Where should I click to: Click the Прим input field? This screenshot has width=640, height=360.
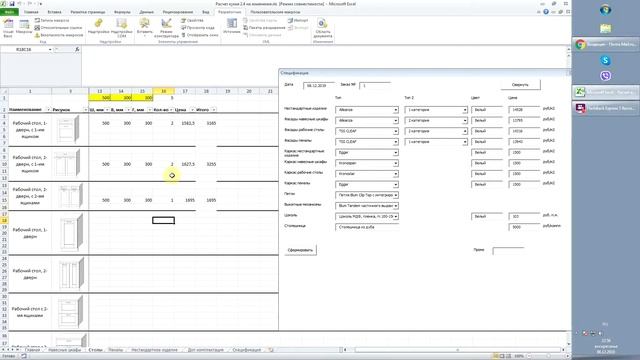508,251
